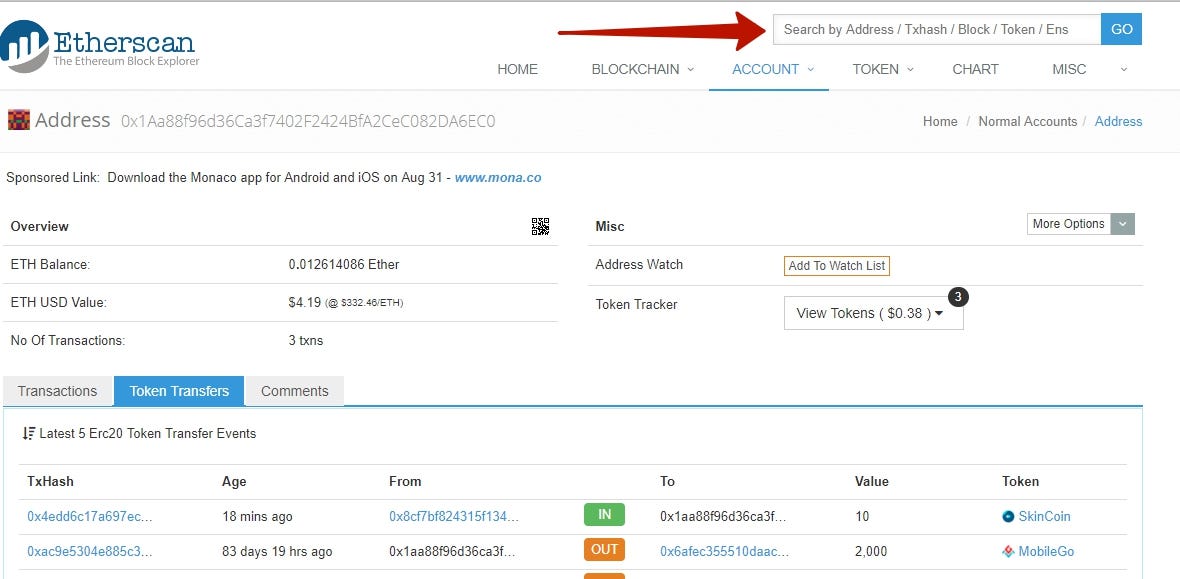
Task: Open the www.mona.co sponsored link
Action: pyautogui.click(x=497, y=178)
